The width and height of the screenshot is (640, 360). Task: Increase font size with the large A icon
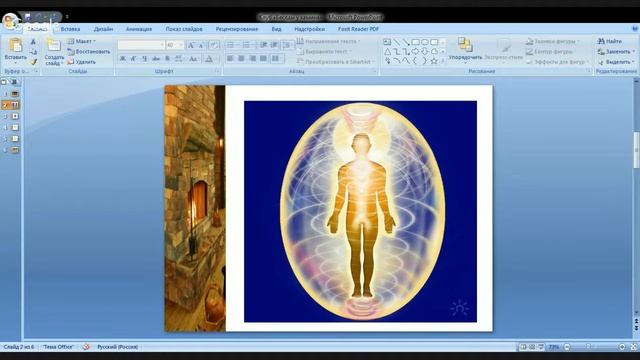coord(191,45)
